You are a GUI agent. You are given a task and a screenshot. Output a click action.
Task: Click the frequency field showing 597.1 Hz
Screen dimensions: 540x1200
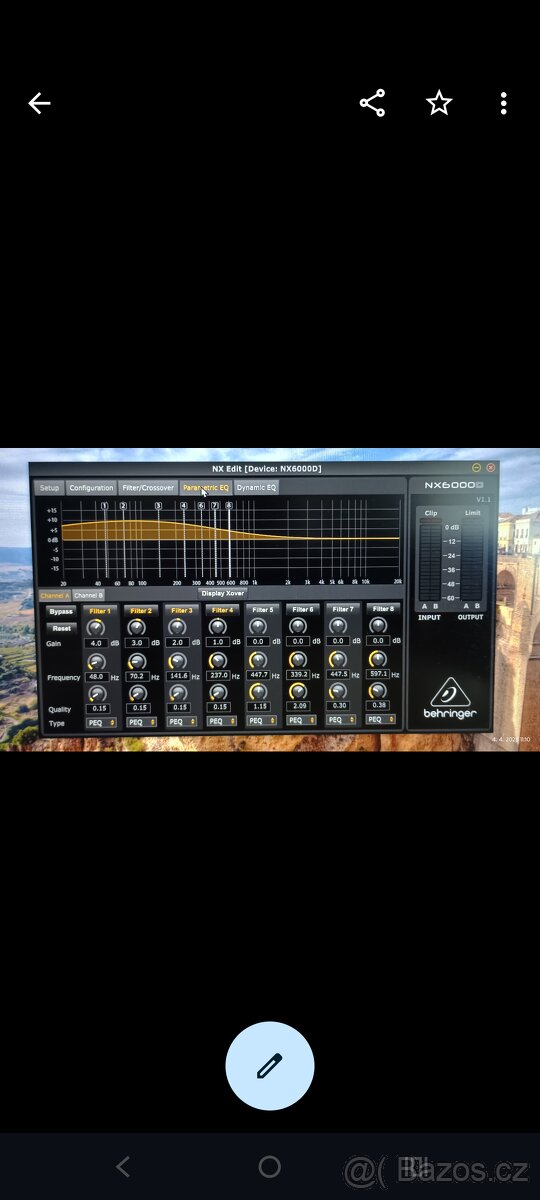click(x=379, y=674)
